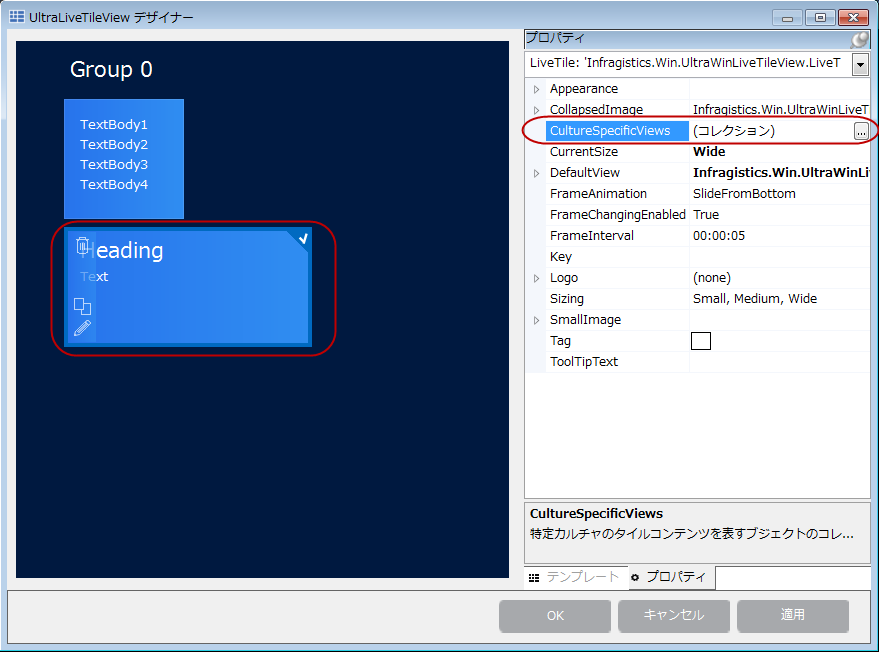
Task: Toggle the checkmark on the Heading tile
Action: (304, 238)
